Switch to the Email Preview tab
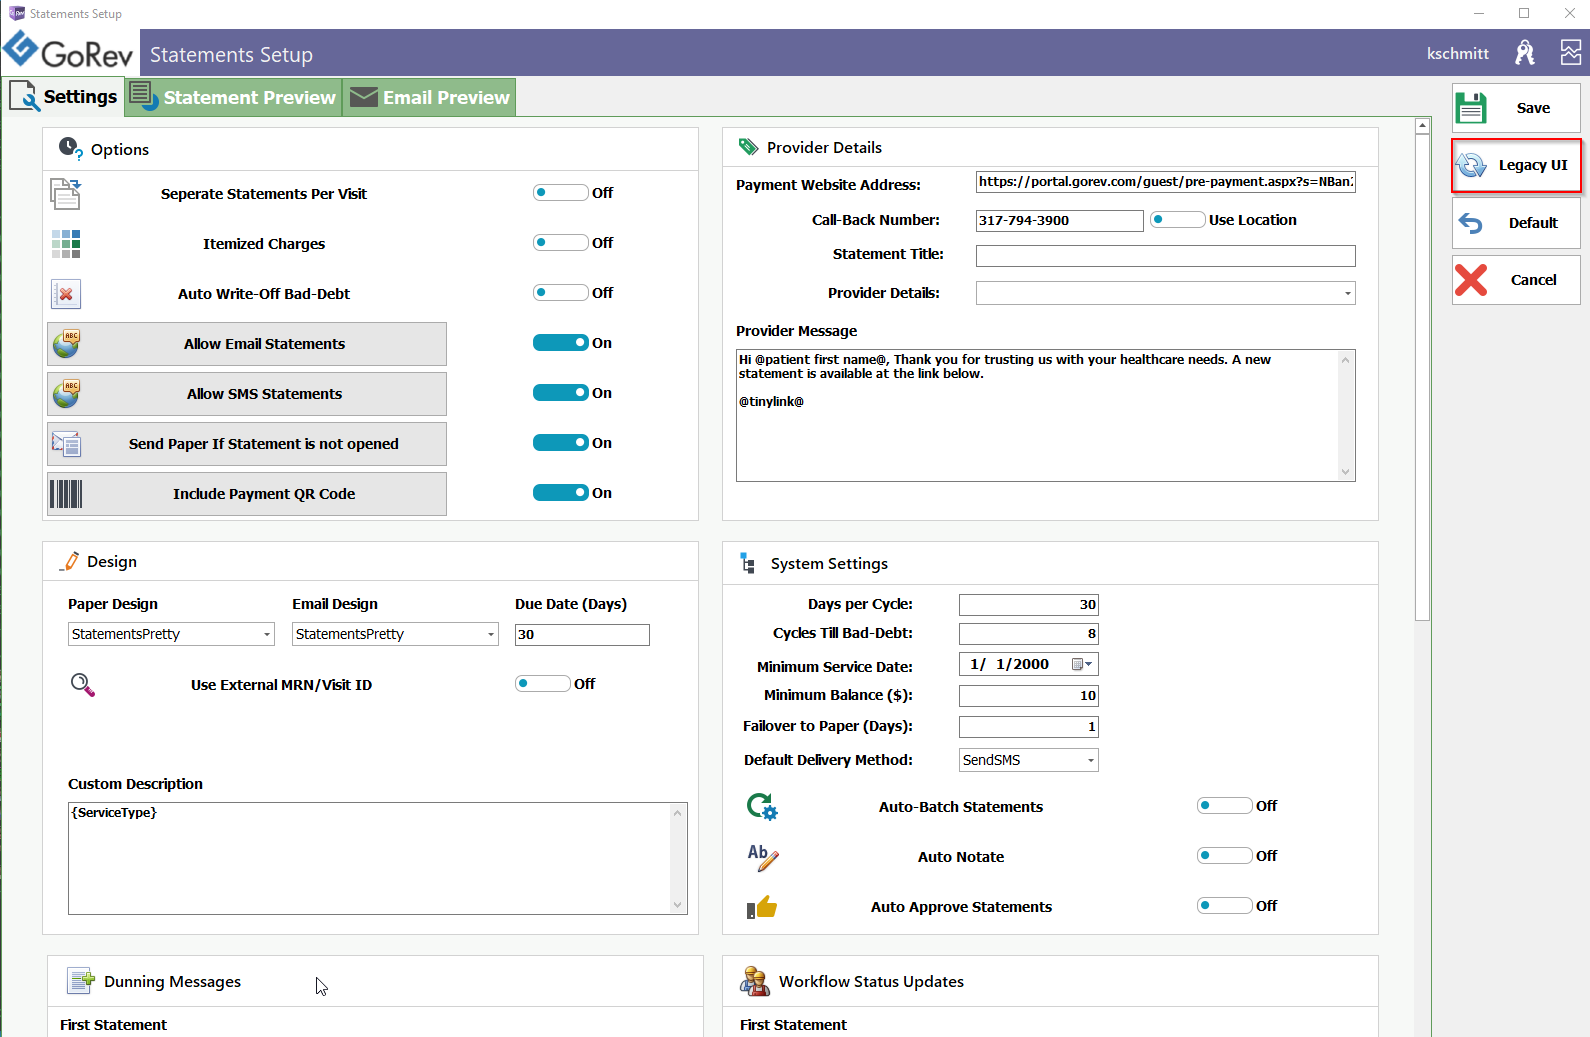 (430, 97)
